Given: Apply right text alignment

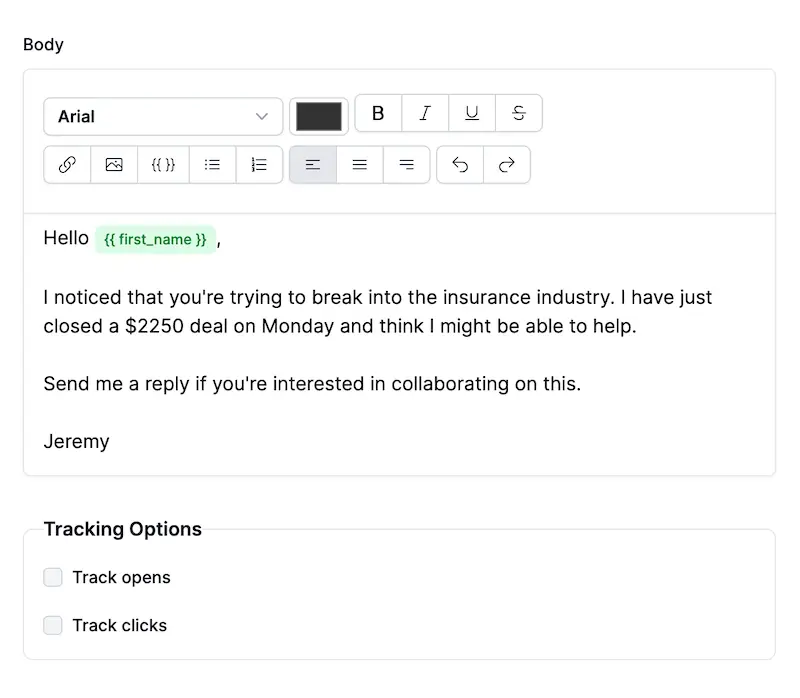Looking at the screenshot, I should [x=407, y=164].
